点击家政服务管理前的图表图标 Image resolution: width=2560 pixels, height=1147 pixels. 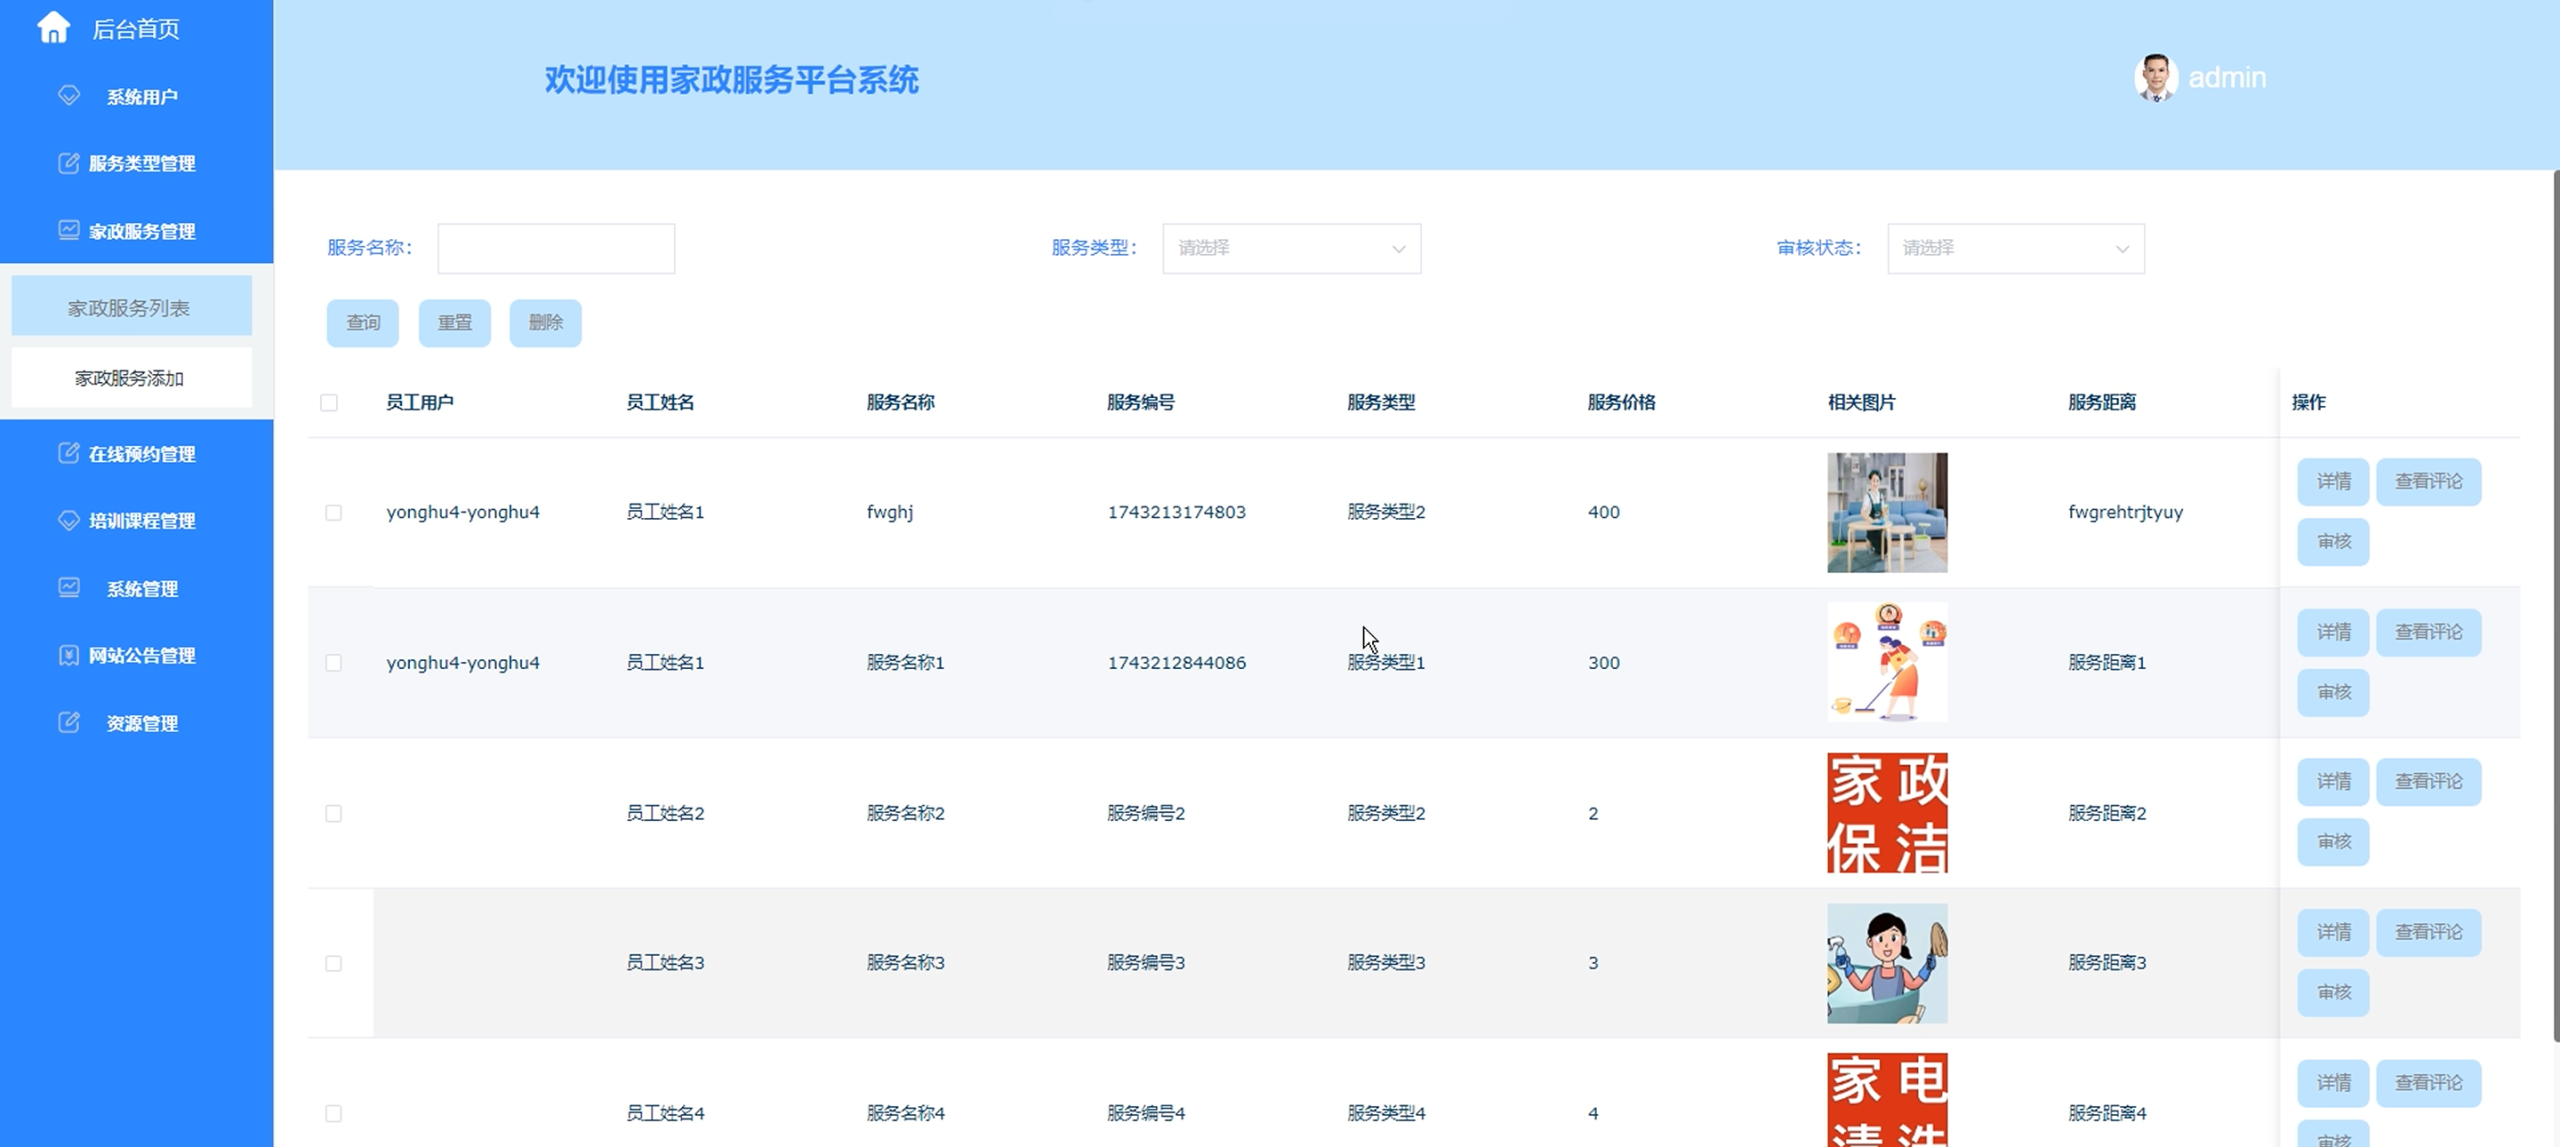[x=67, y=229]
